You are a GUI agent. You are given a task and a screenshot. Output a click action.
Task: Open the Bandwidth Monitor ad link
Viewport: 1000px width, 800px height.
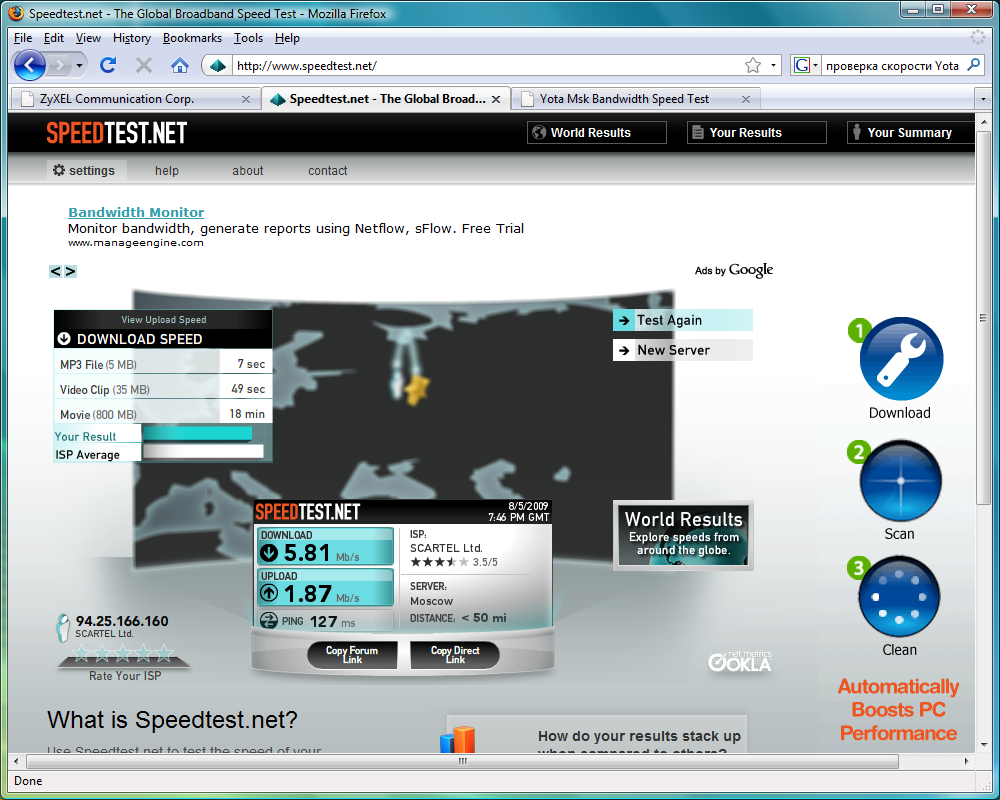coord(136,212)
